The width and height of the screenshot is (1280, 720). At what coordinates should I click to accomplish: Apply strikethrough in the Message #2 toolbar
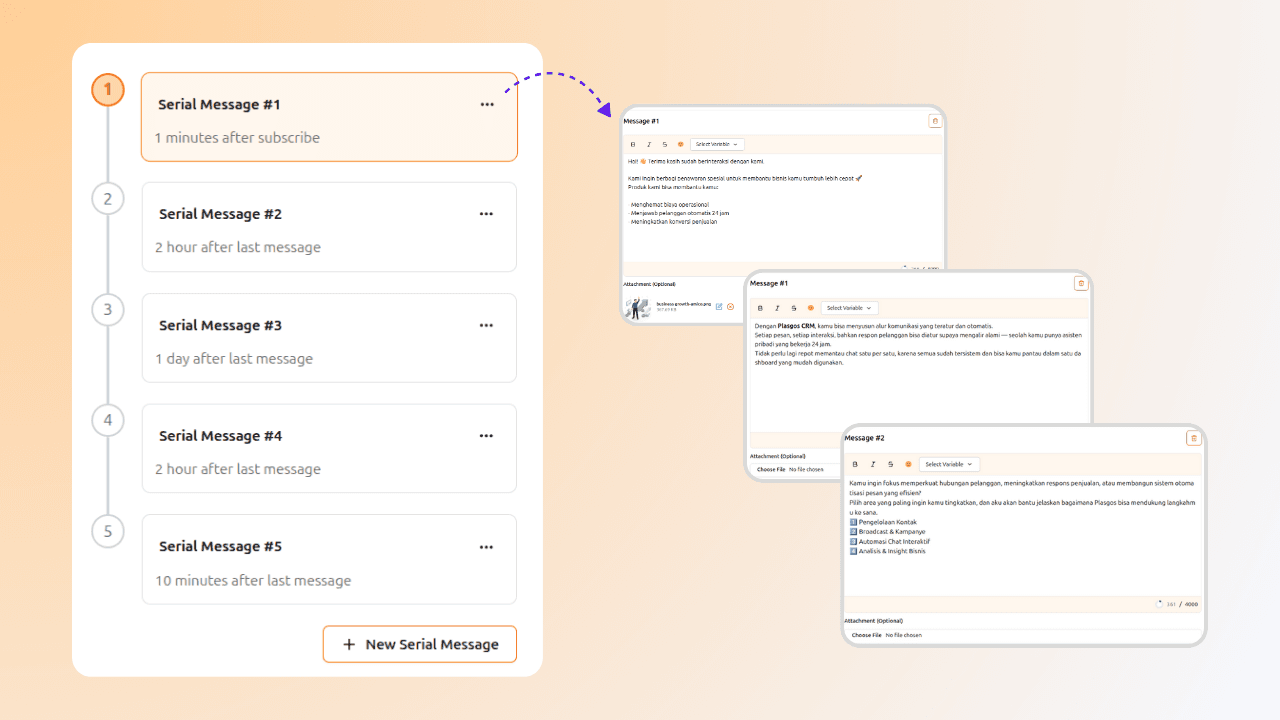tap(890, 464)
